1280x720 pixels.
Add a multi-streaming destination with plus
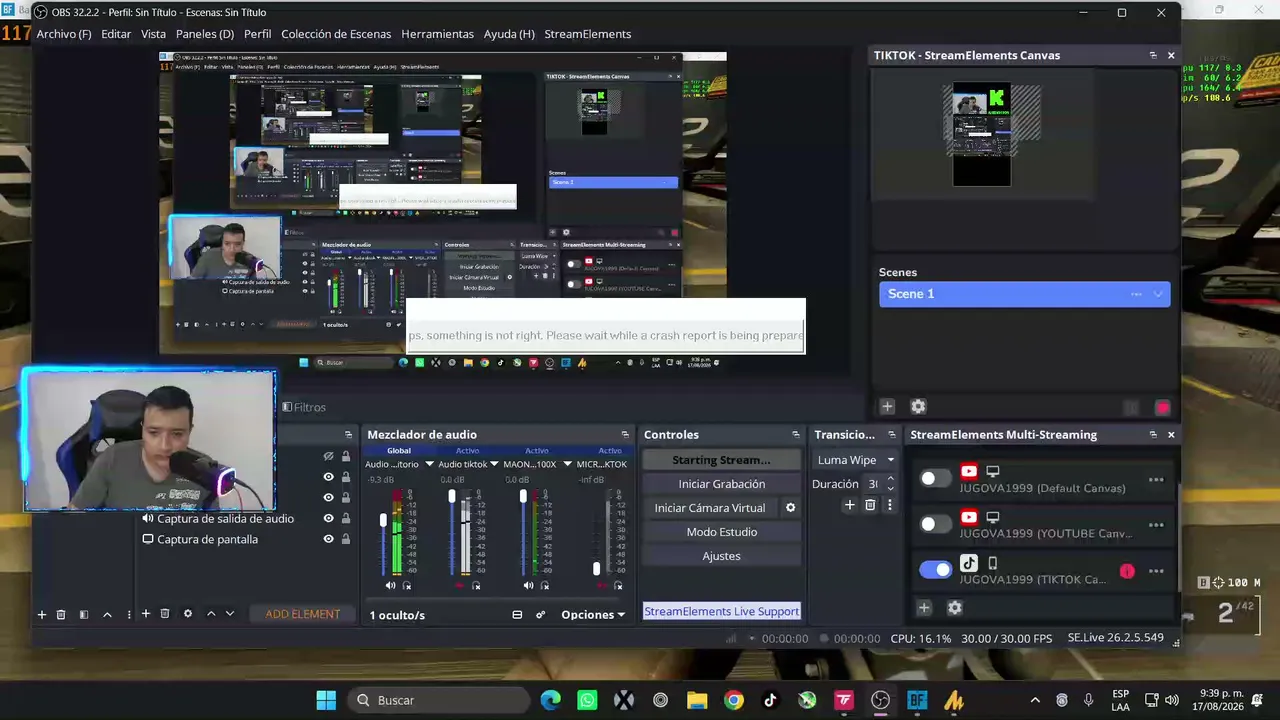pyautogui.click(x=924, y=608)
